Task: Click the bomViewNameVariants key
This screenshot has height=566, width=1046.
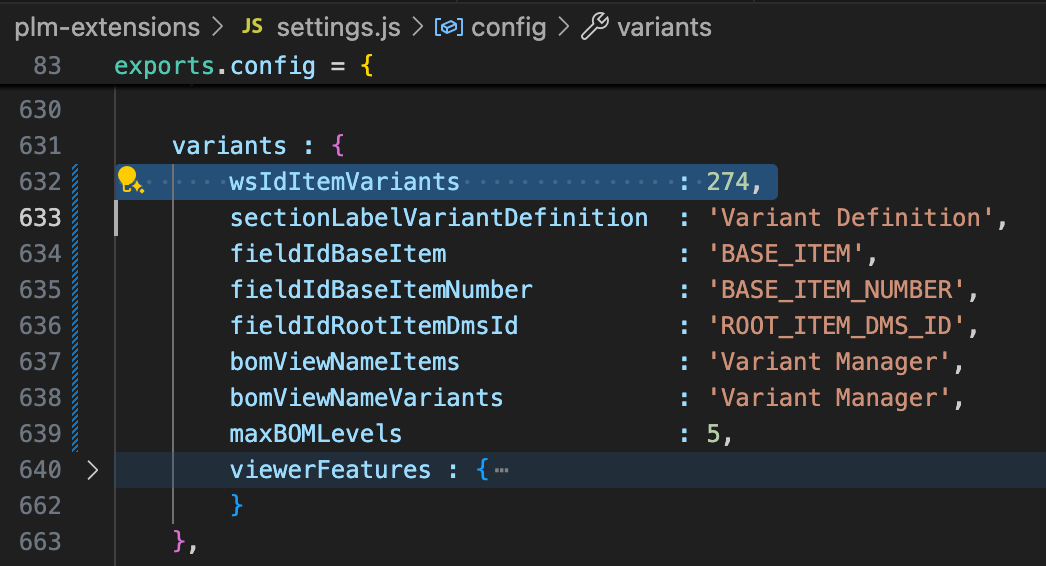Action: (366, 398)
